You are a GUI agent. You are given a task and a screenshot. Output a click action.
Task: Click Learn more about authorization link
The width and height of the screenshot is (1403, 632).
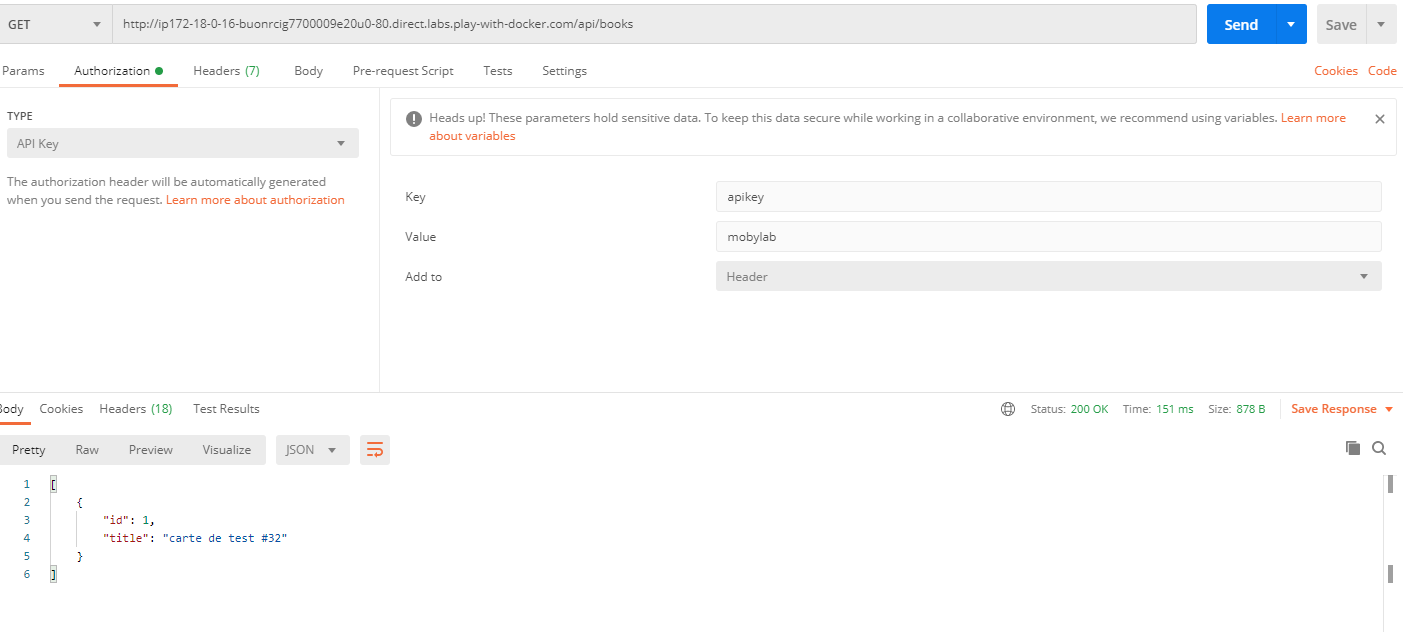click(x=255, y=200)
